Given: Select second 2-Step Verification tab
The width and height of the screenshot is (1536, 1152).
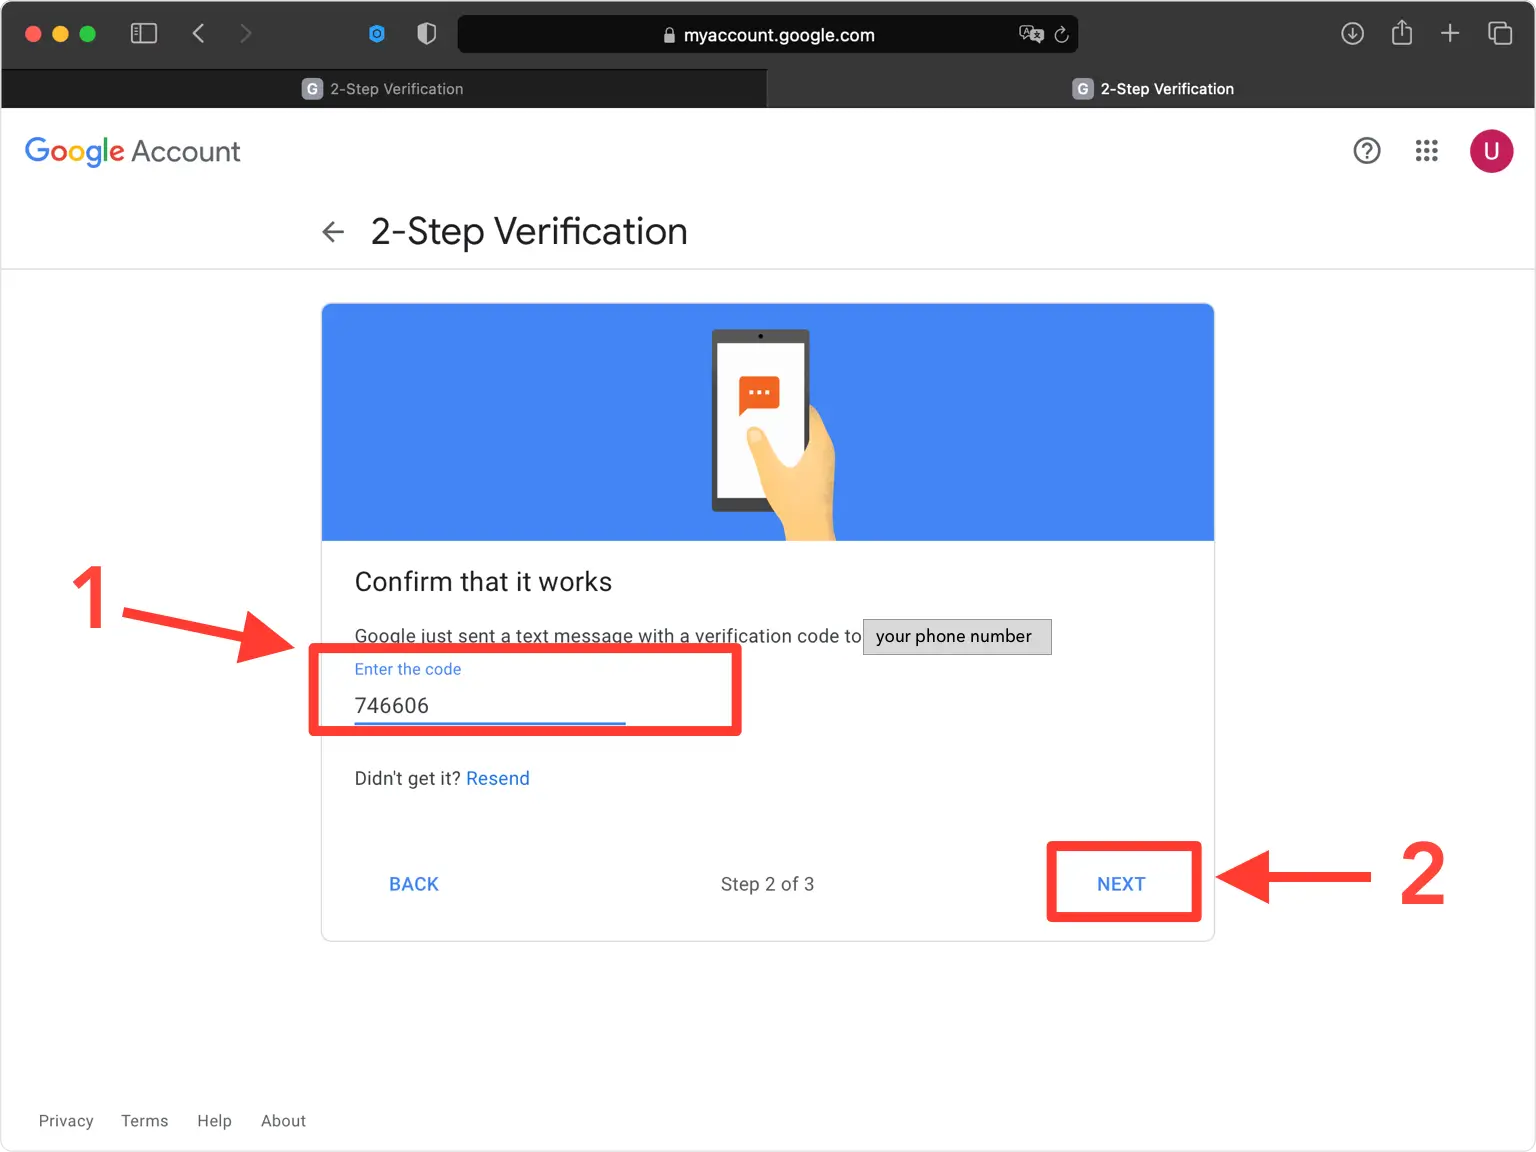Looking at the screenshot, I should point(1151,89).
